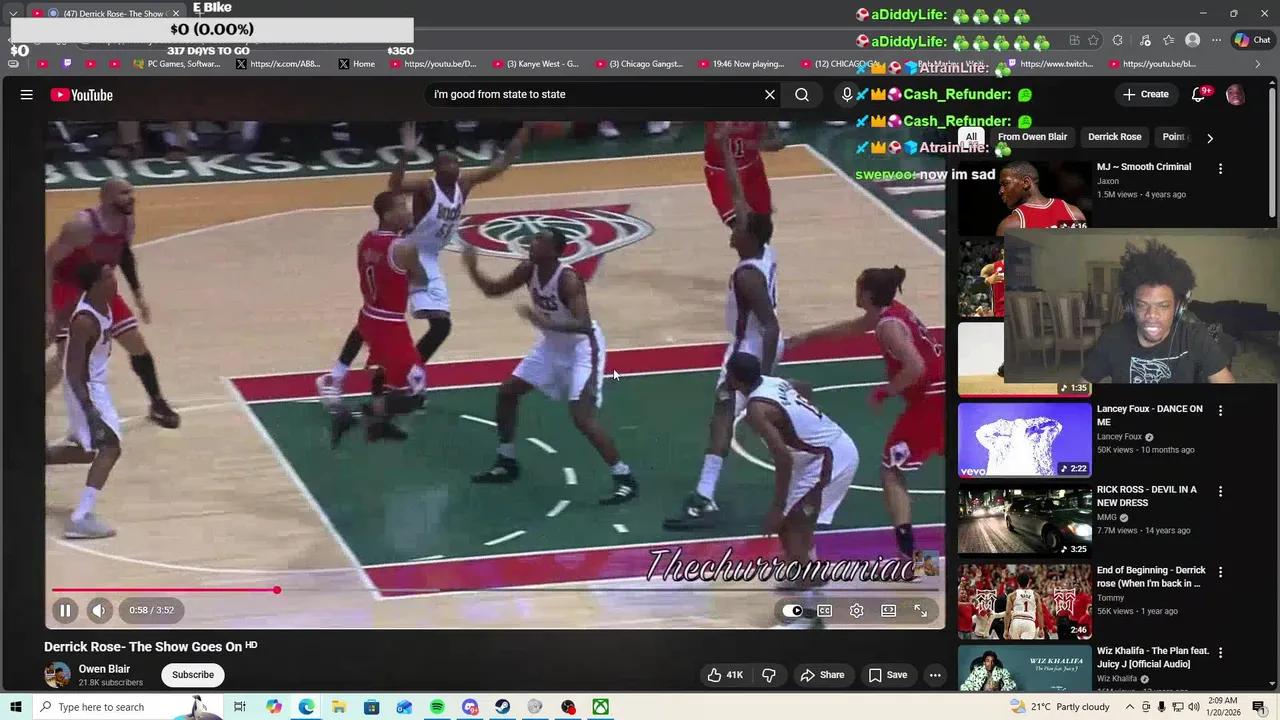Select the From Owen Blair chip
This screenshot has width=1280, height=720.
[1032, 137]
